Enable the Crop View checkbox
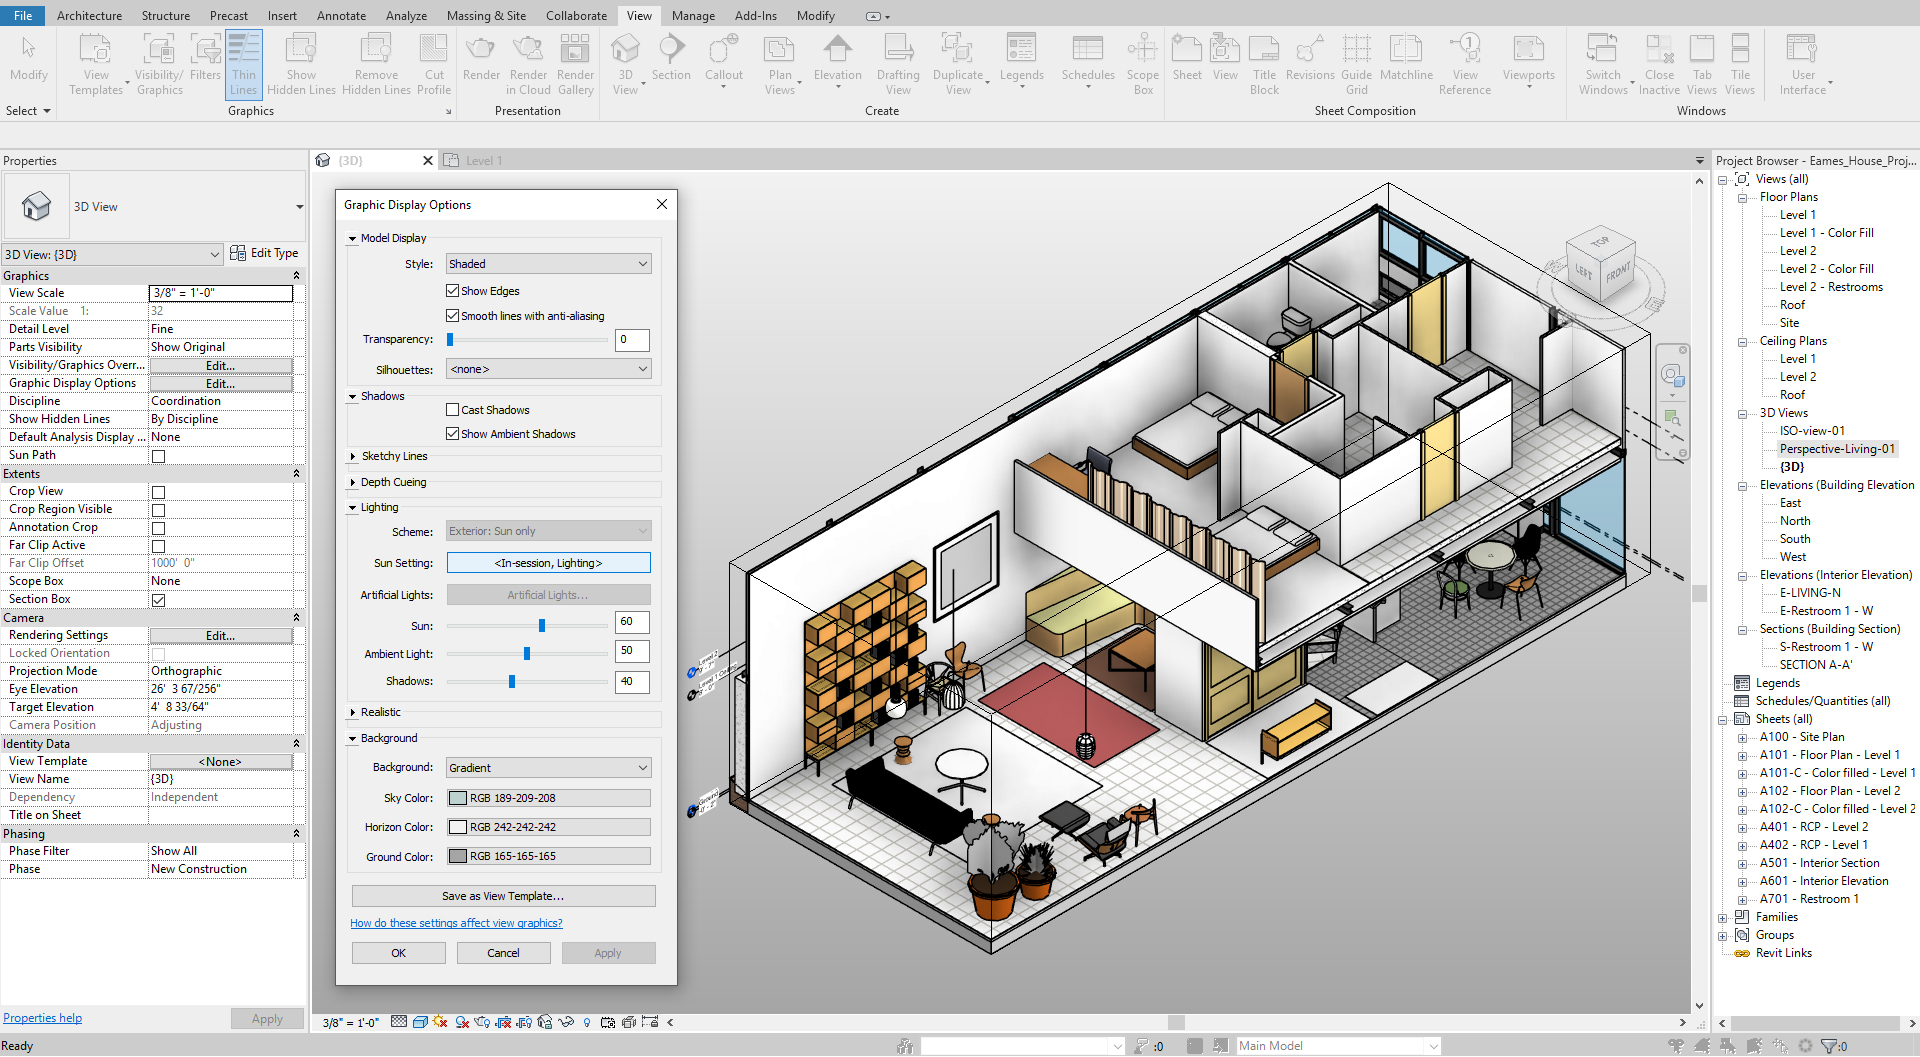This screenshot has width=1920, height=1057. click(158, 491)
